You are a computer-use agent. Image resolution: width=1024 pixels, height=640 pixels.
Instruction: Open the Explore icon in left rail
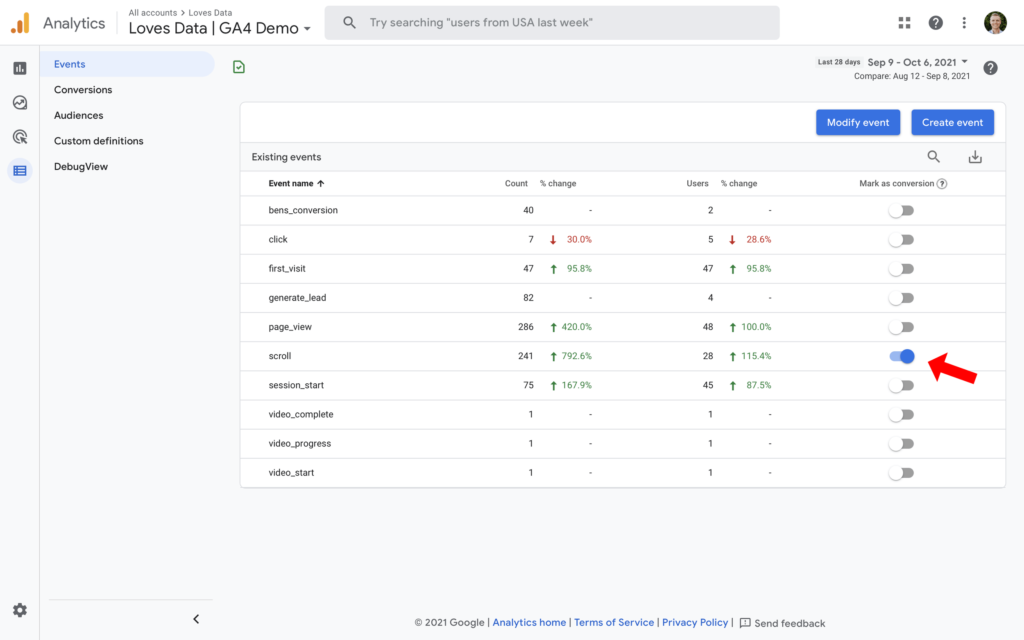[20, 103]
